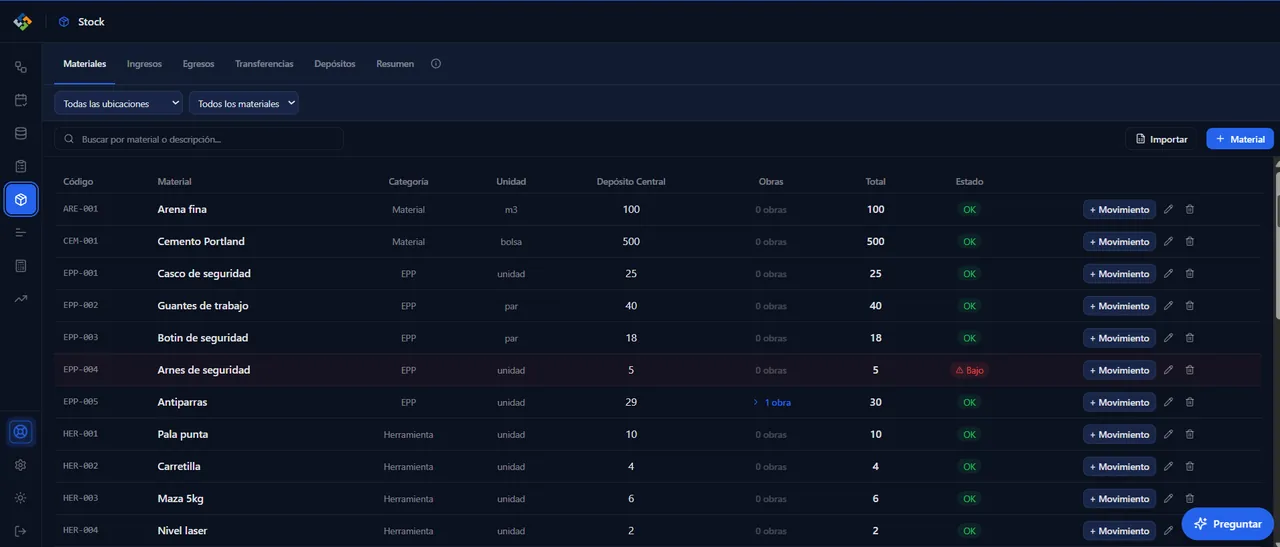This screenshot has width=1280, height=547.
Task: Click + Movimiento for Arnes de seguridad
Action: pos(1119,370)
